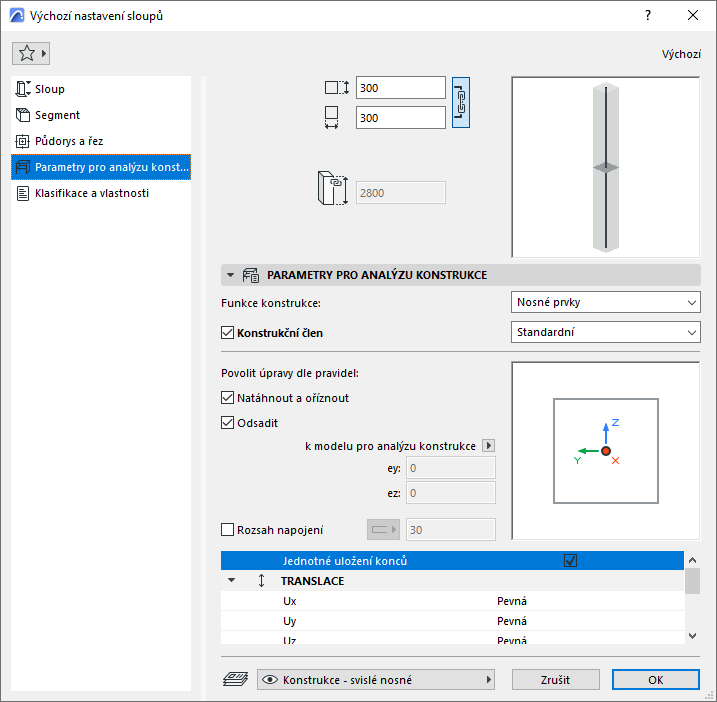This screenshot has width=717, height=702.
Task: Uncheck Natáhnout a oříznout
Action: click(x=227, y=397)
